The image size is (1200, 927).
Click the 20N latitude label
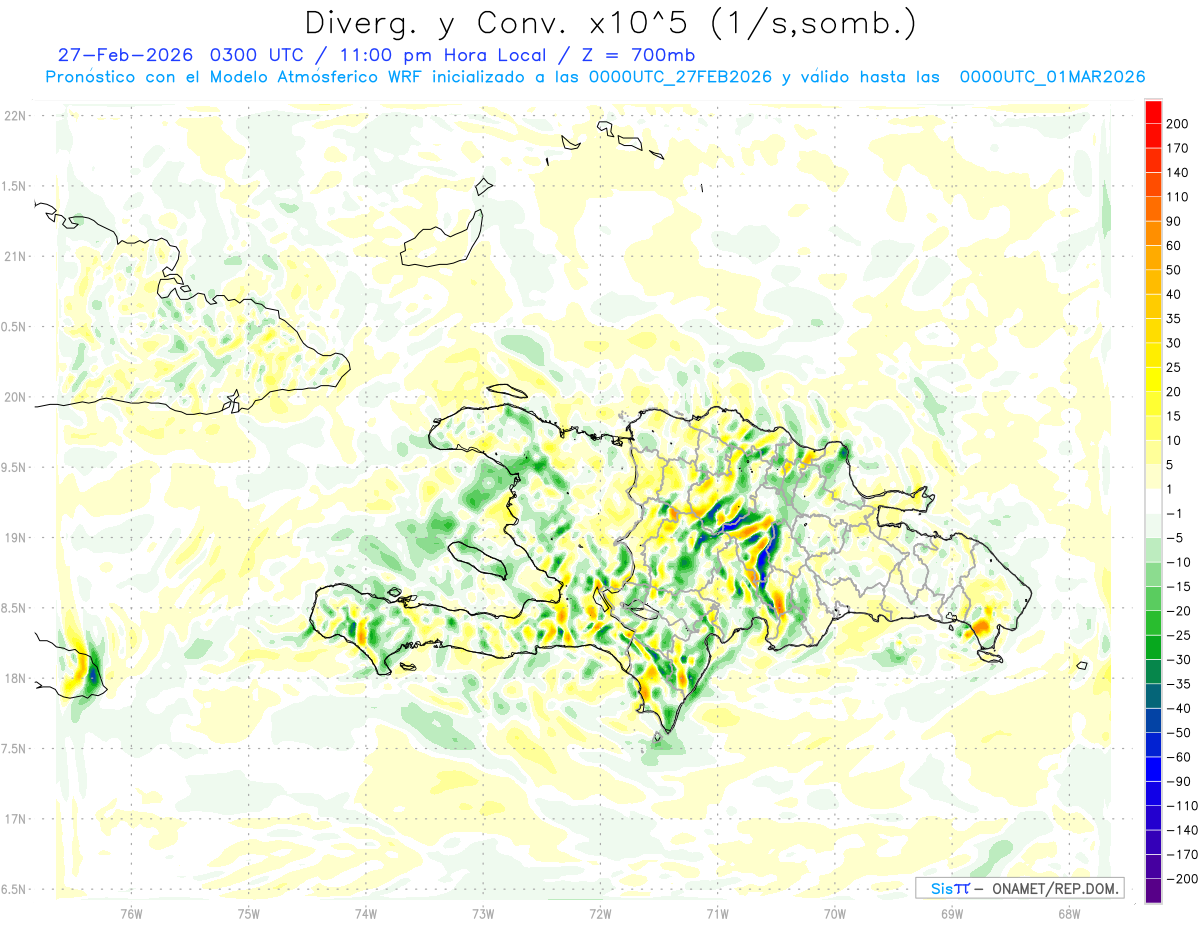pos(15,397)
